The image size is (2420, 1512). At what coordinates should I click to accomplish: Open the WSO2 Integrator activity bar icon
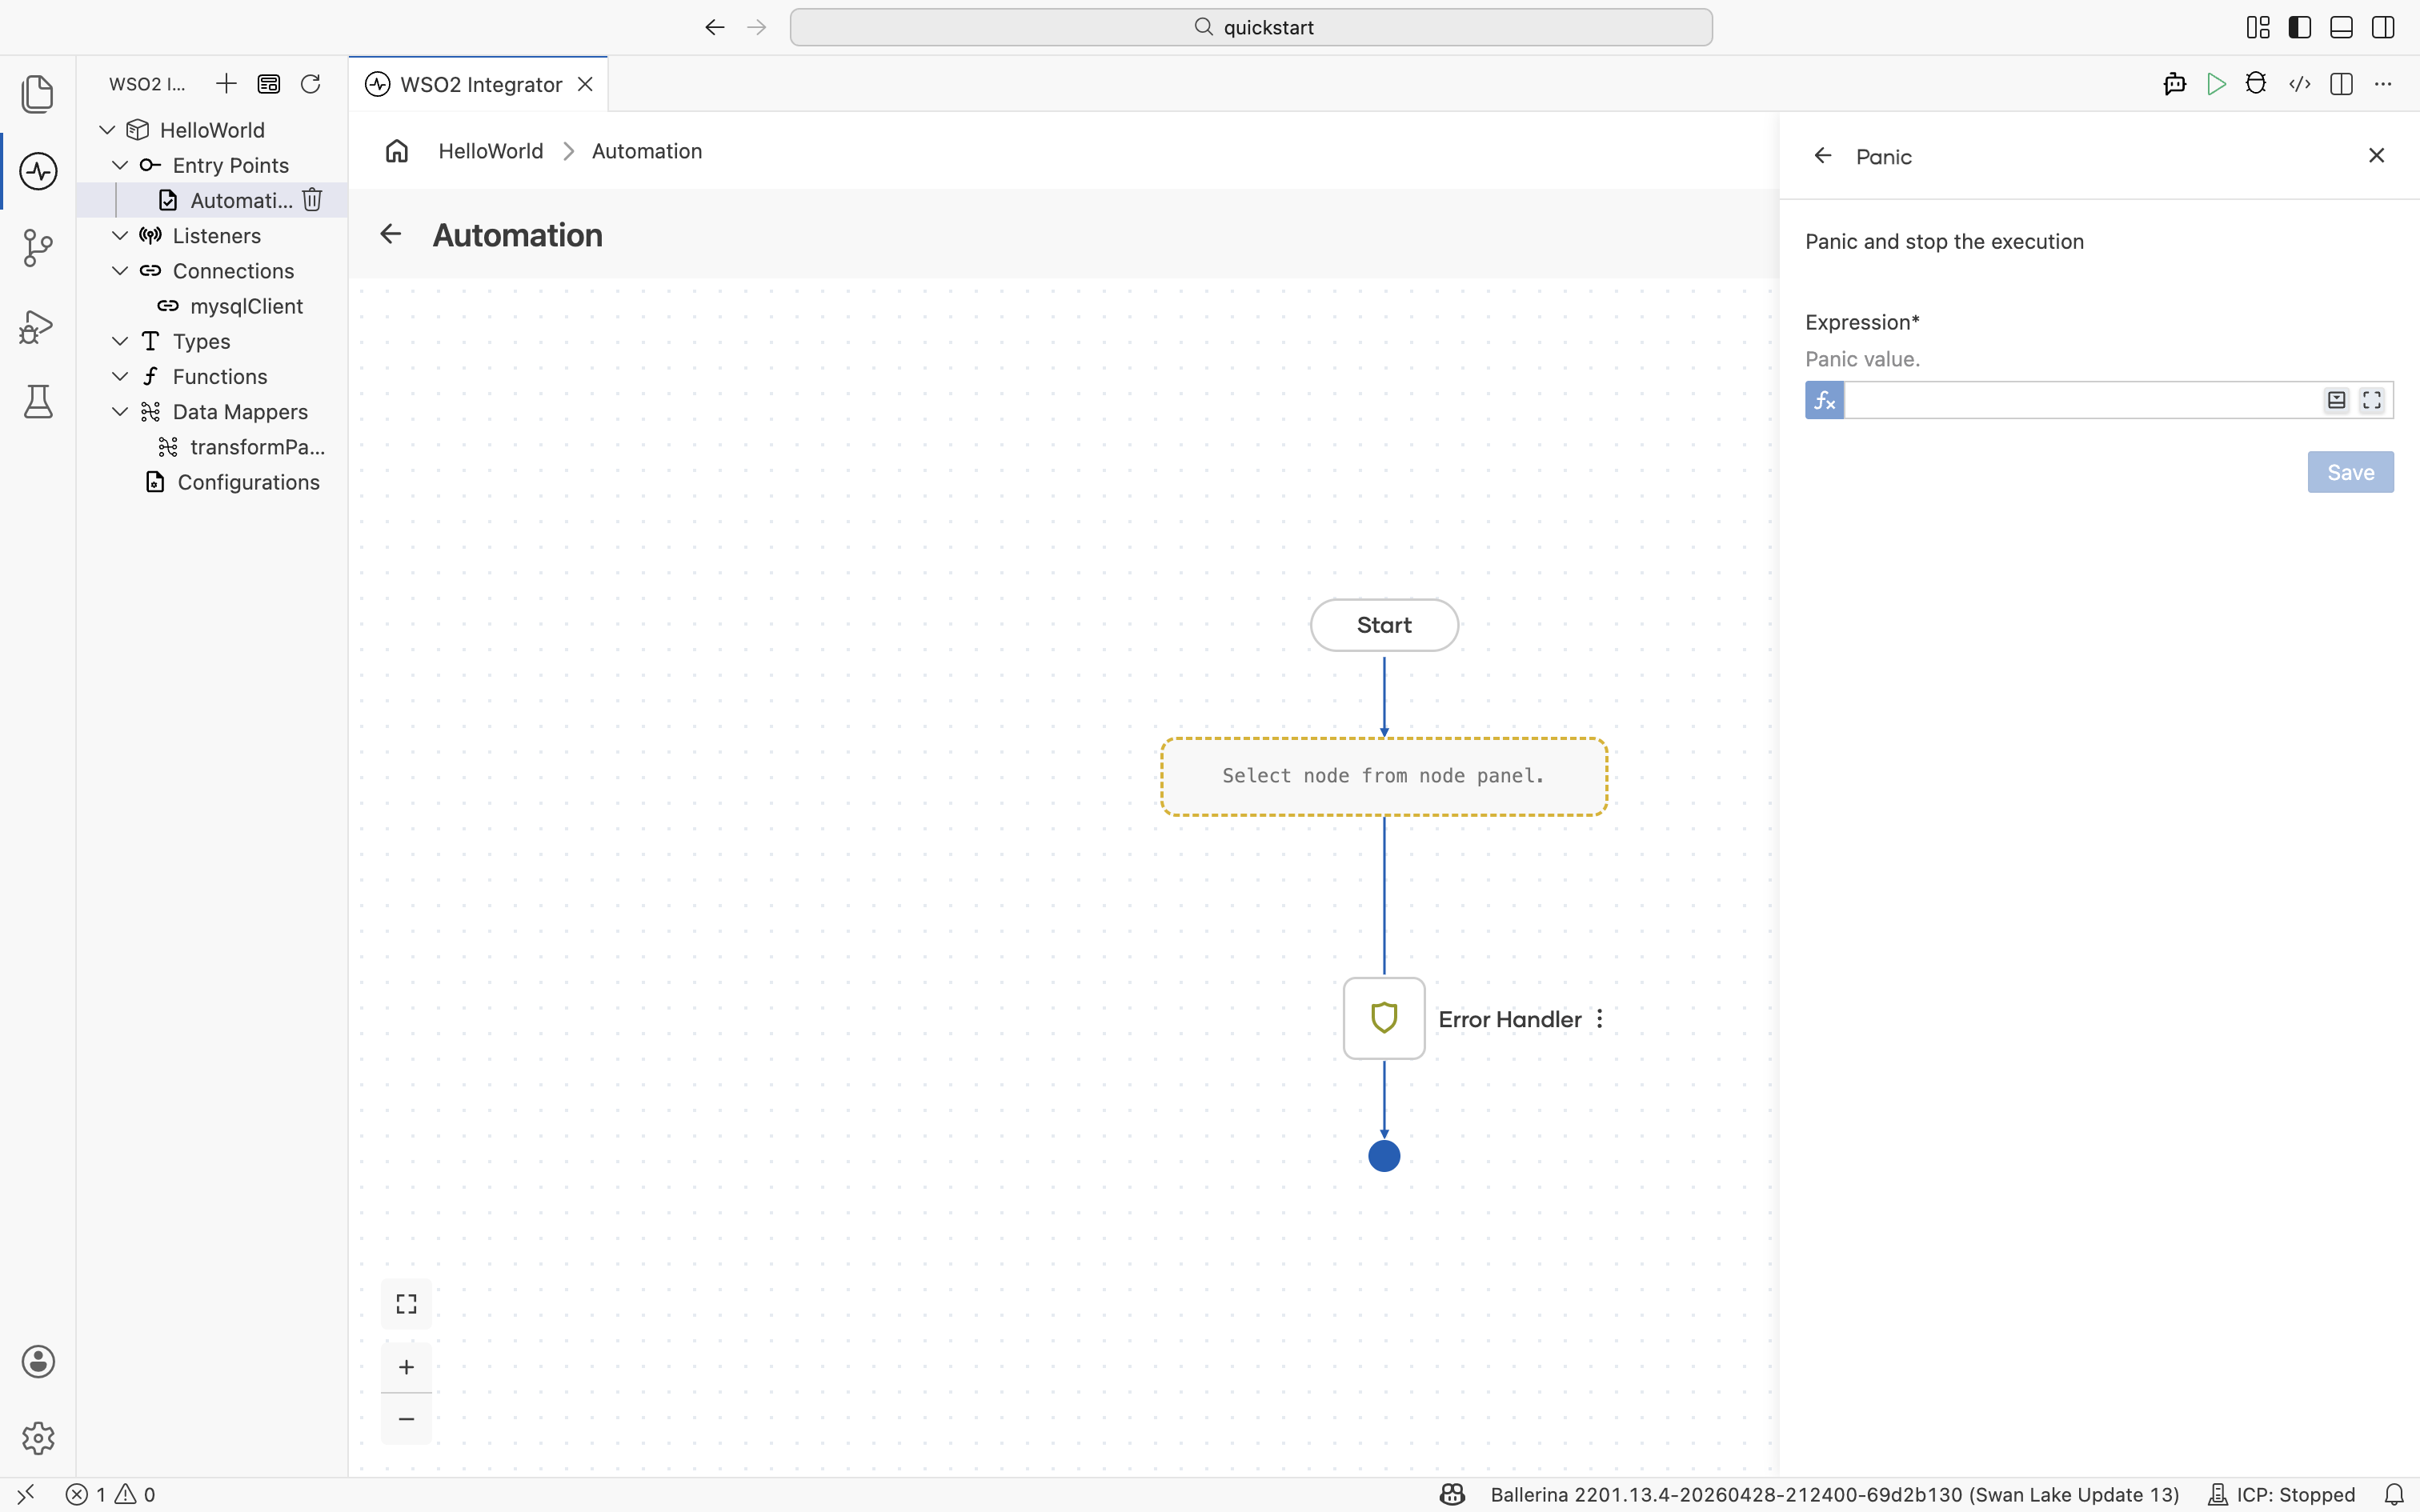click(38, 171)
